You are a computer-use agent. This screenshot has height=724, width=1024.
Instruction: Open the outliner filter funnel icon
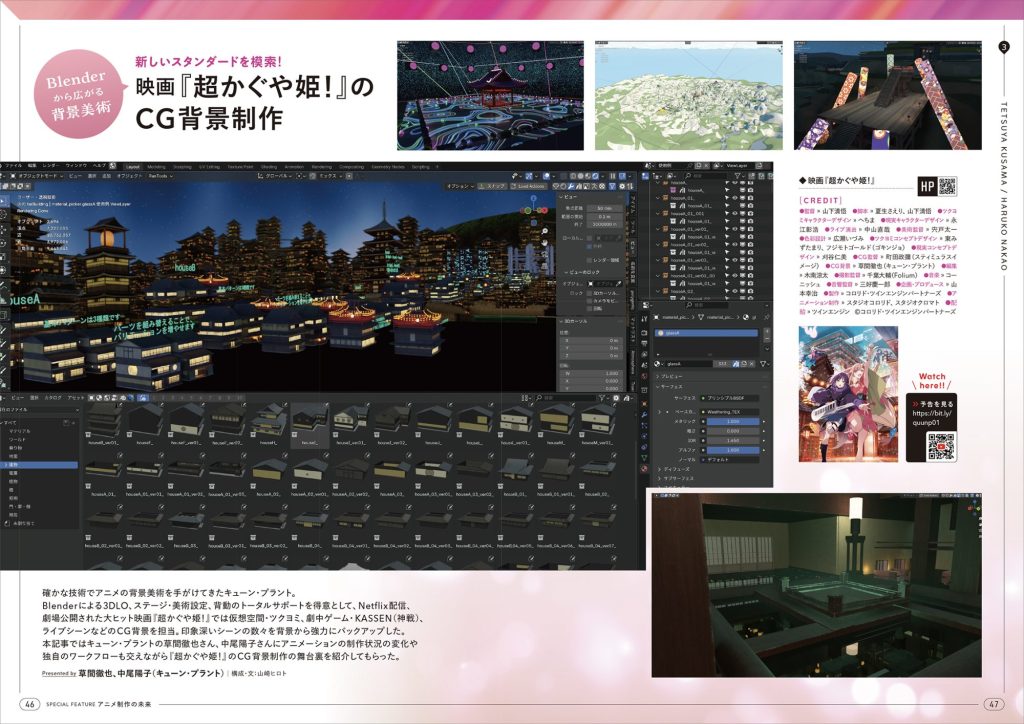point(738,176)
